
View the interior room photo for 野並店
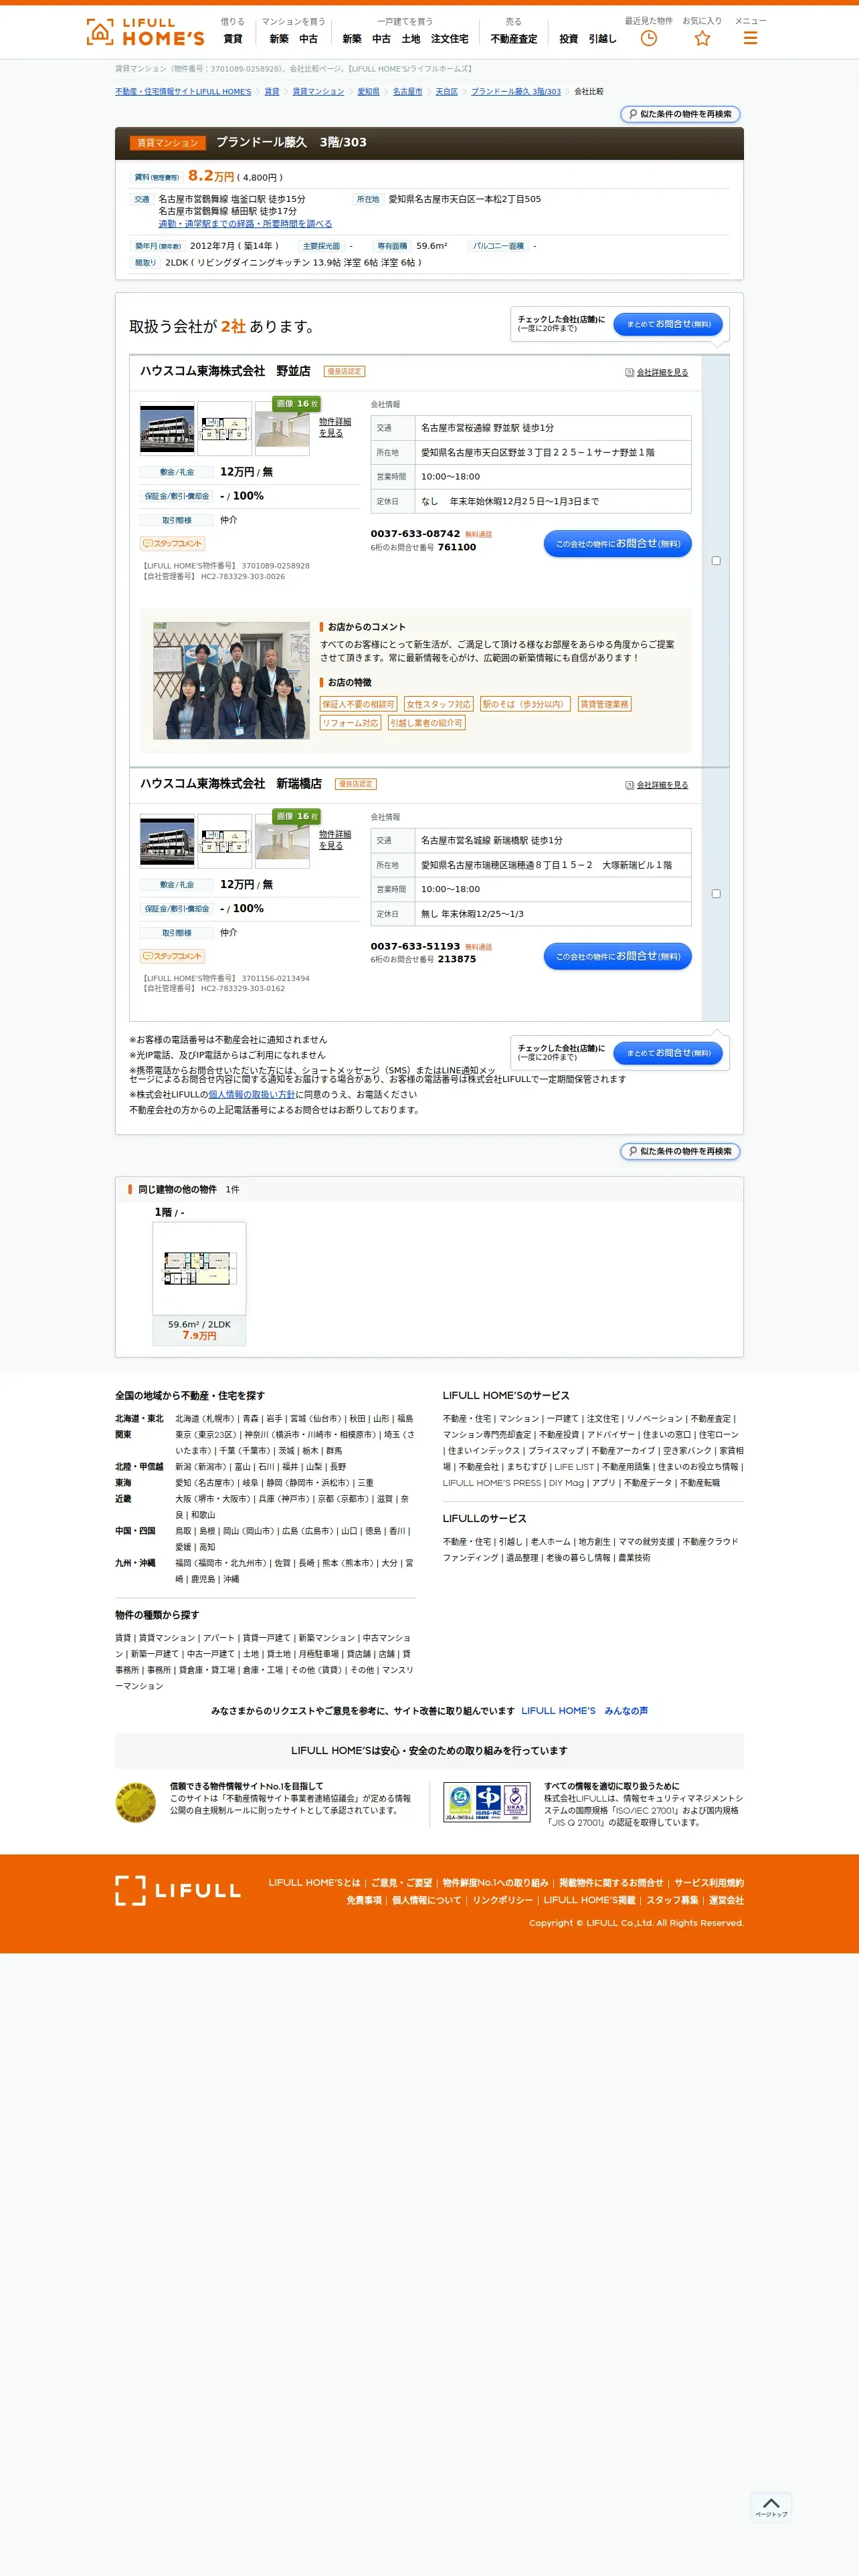[x=282, y=429]
